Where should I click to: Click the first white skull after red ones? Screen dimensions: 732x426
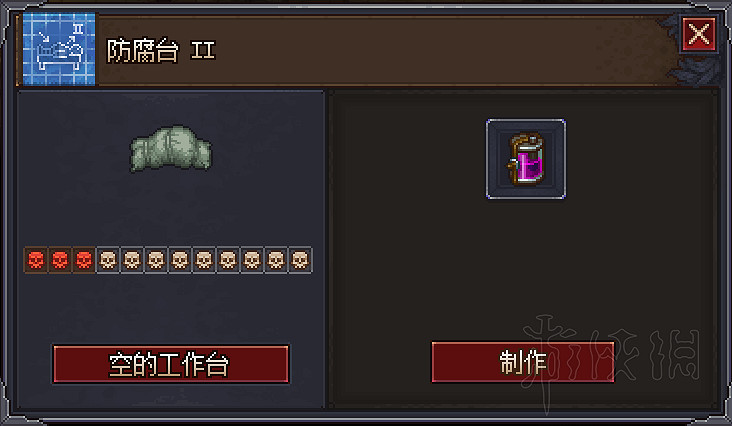click(108, 260)
